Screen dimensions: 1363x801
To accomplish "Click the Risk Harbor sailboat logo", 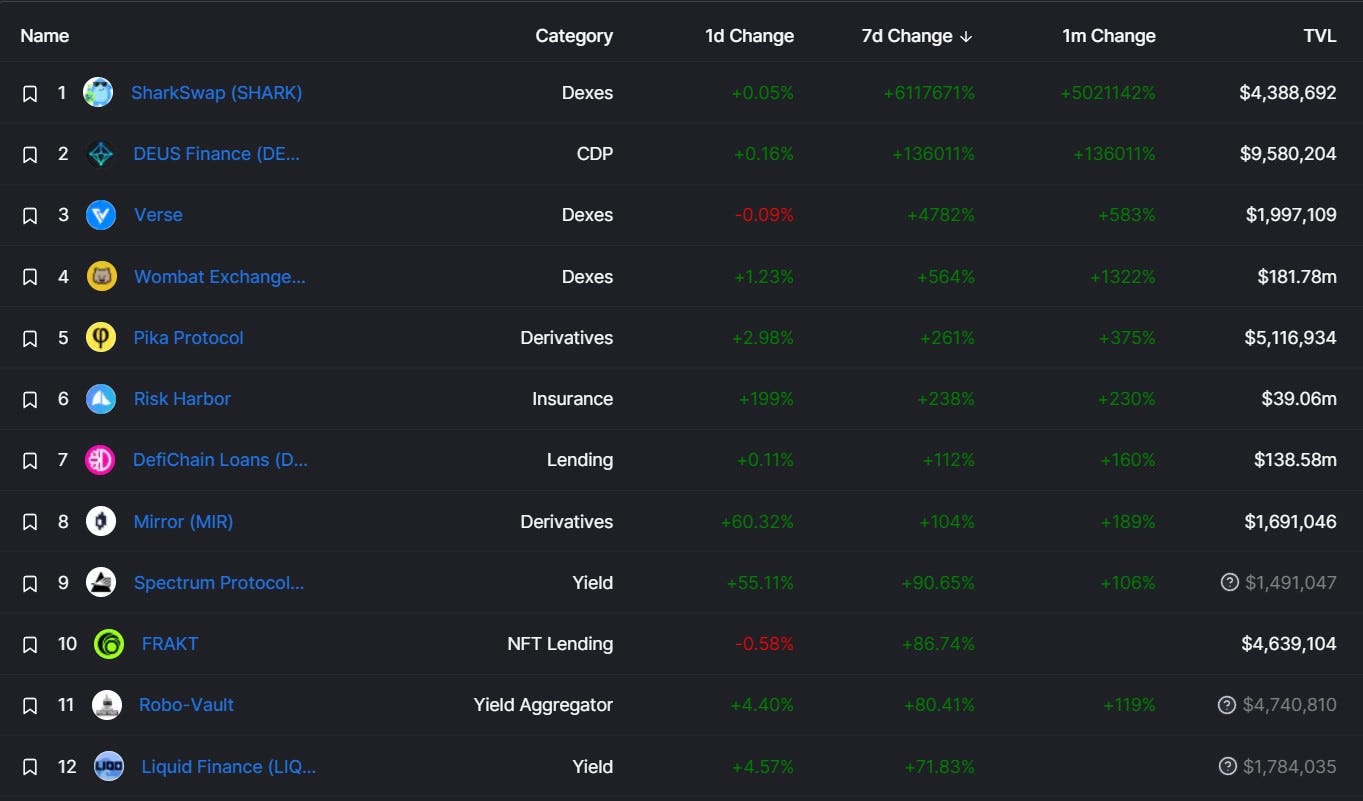I will (x=101, y=399).
